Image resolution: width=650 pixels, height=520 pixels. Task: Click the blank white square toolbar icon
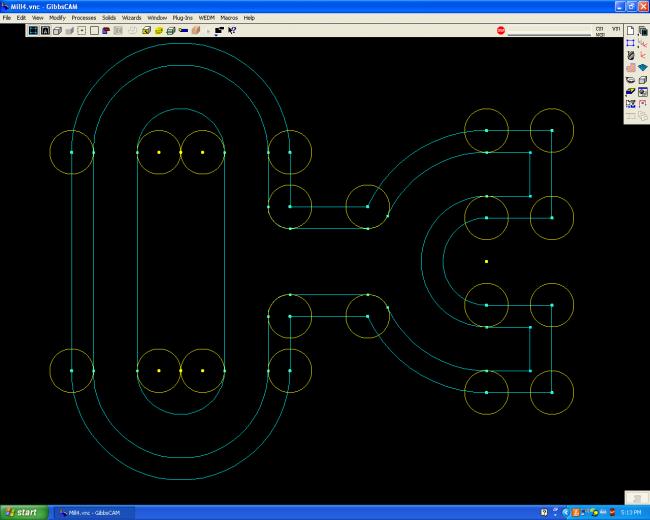(x=94, y=30)
